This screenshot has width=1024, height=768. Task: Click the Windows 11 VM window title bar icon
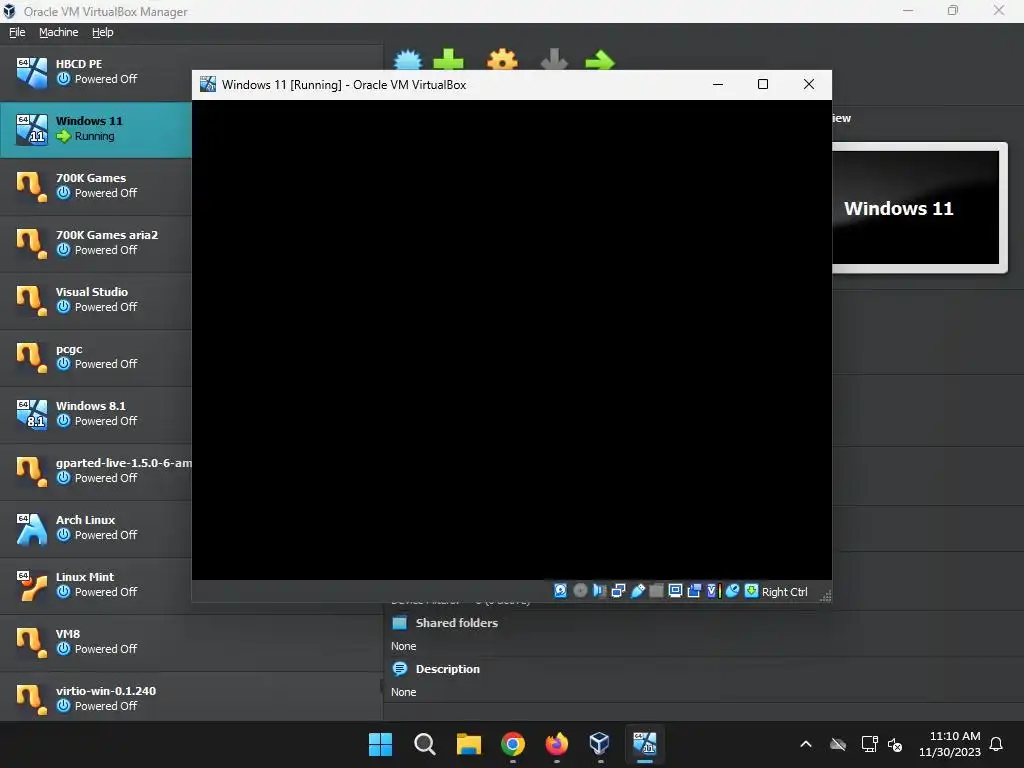click(208, 84)
